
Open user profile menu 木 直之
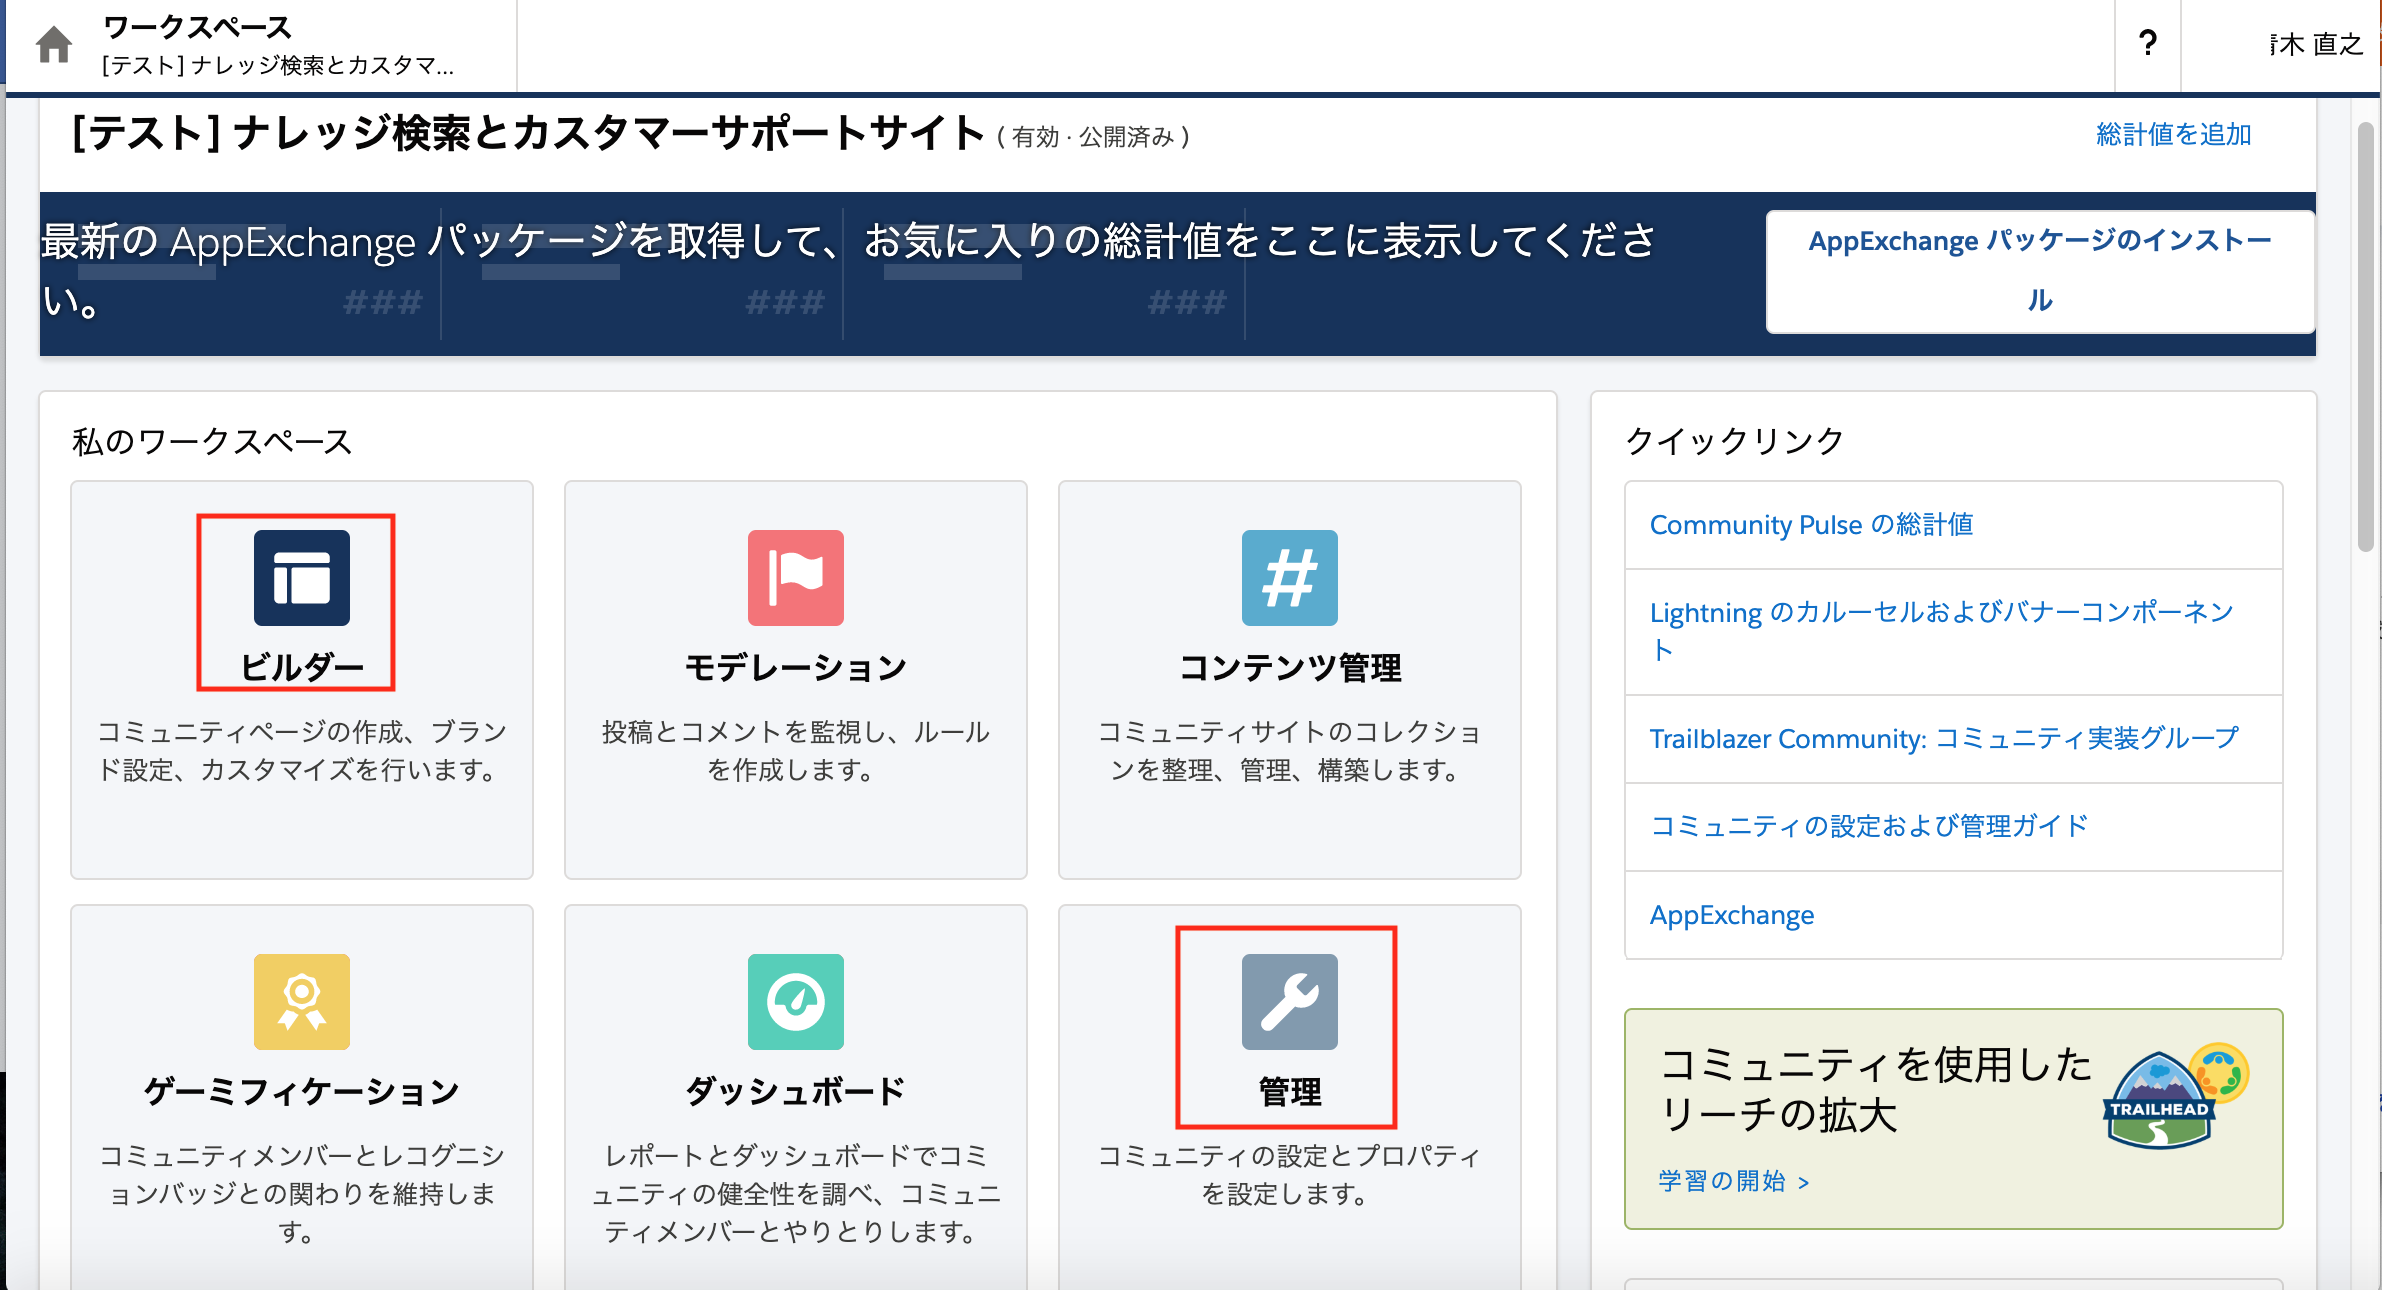click(2315, 44)
